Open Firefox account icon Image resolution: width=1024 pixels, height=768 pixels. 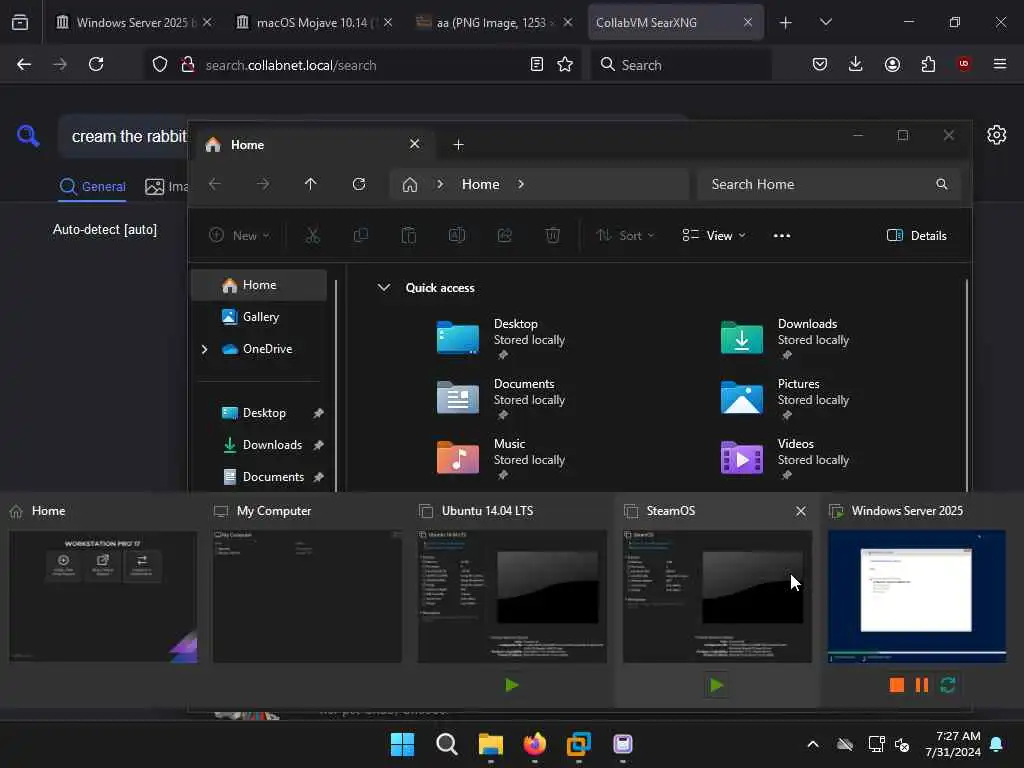892,64
